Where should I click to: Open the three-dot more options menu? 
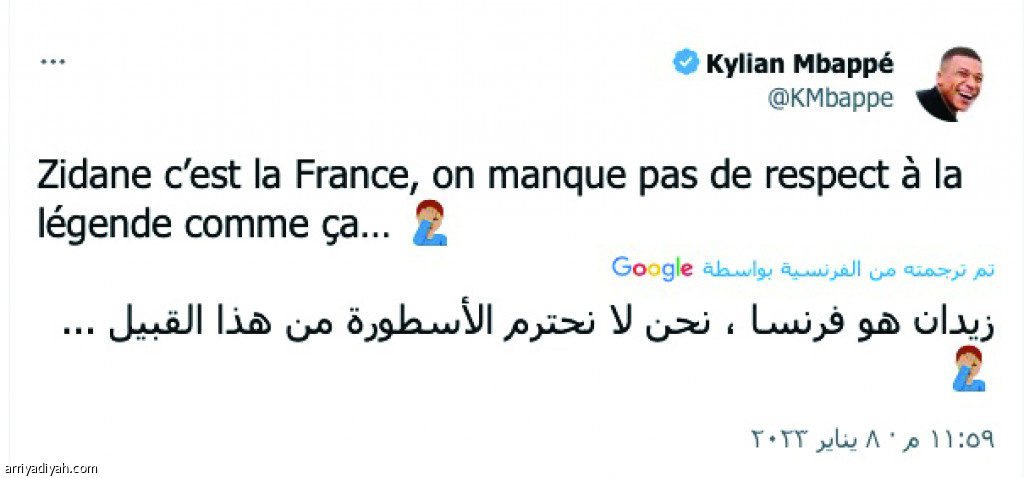(51, 61)
